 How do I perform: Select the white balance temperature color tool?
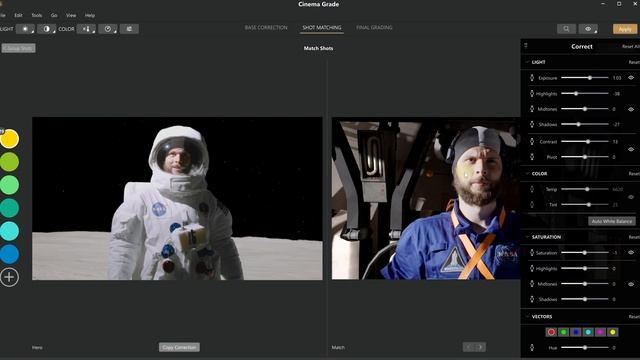pos(86,29)
